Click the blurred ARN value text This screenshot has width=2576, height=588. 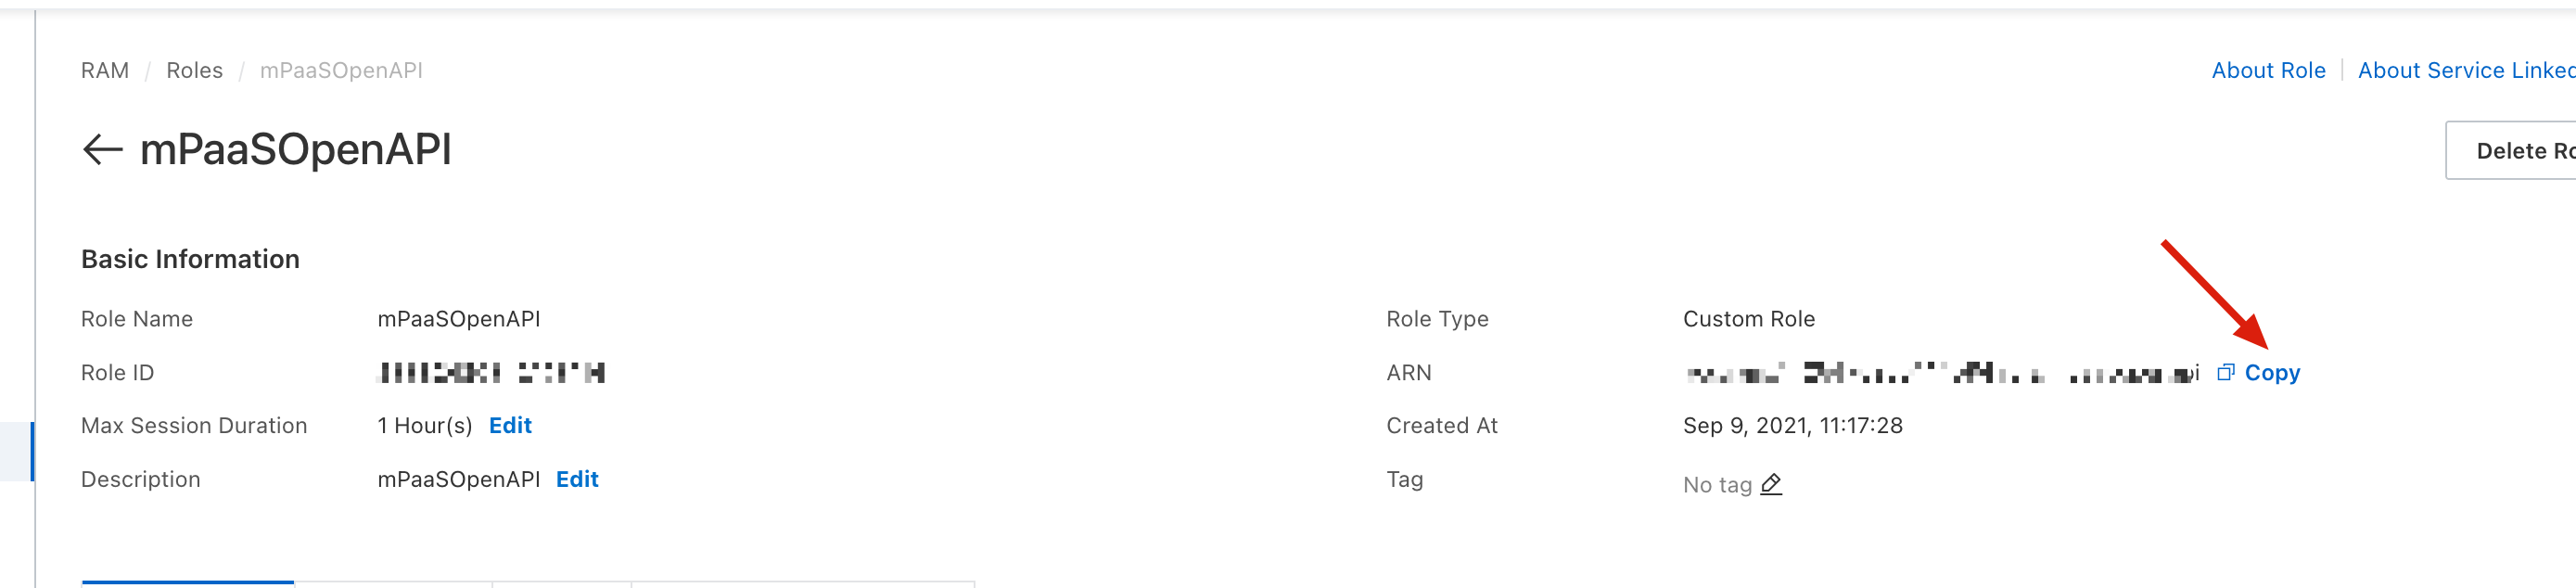tap(1940, 374)
